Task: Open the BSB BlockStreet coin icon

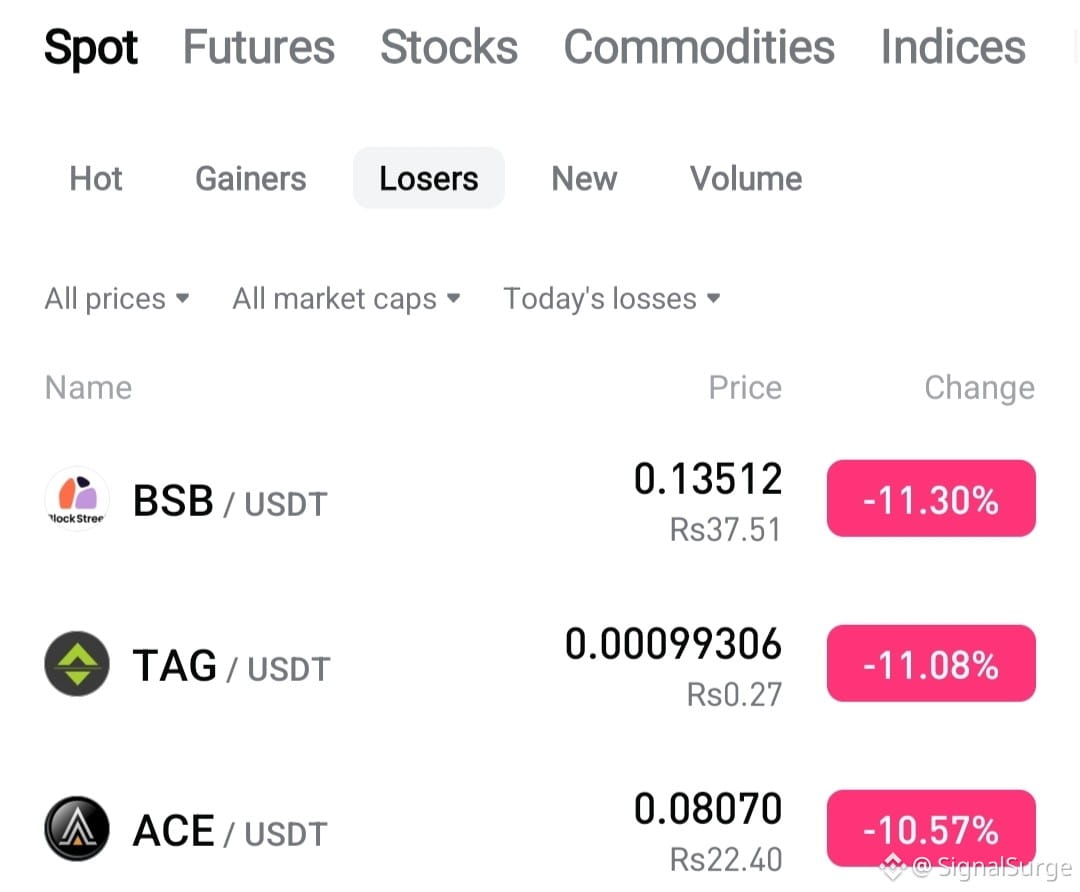Action: (76, 499)
